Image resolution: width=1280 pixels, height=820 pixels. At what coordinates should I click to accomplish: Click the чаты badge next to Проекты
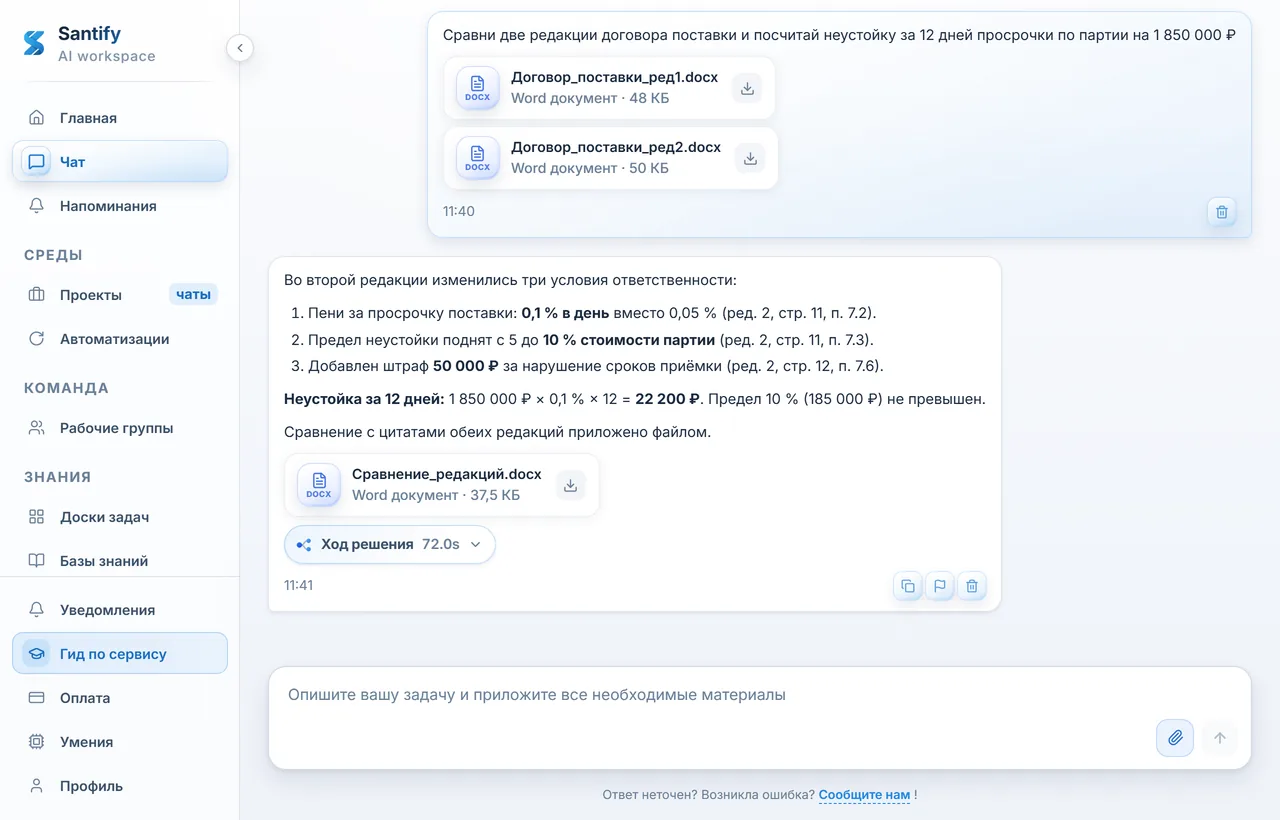(193, 294)
